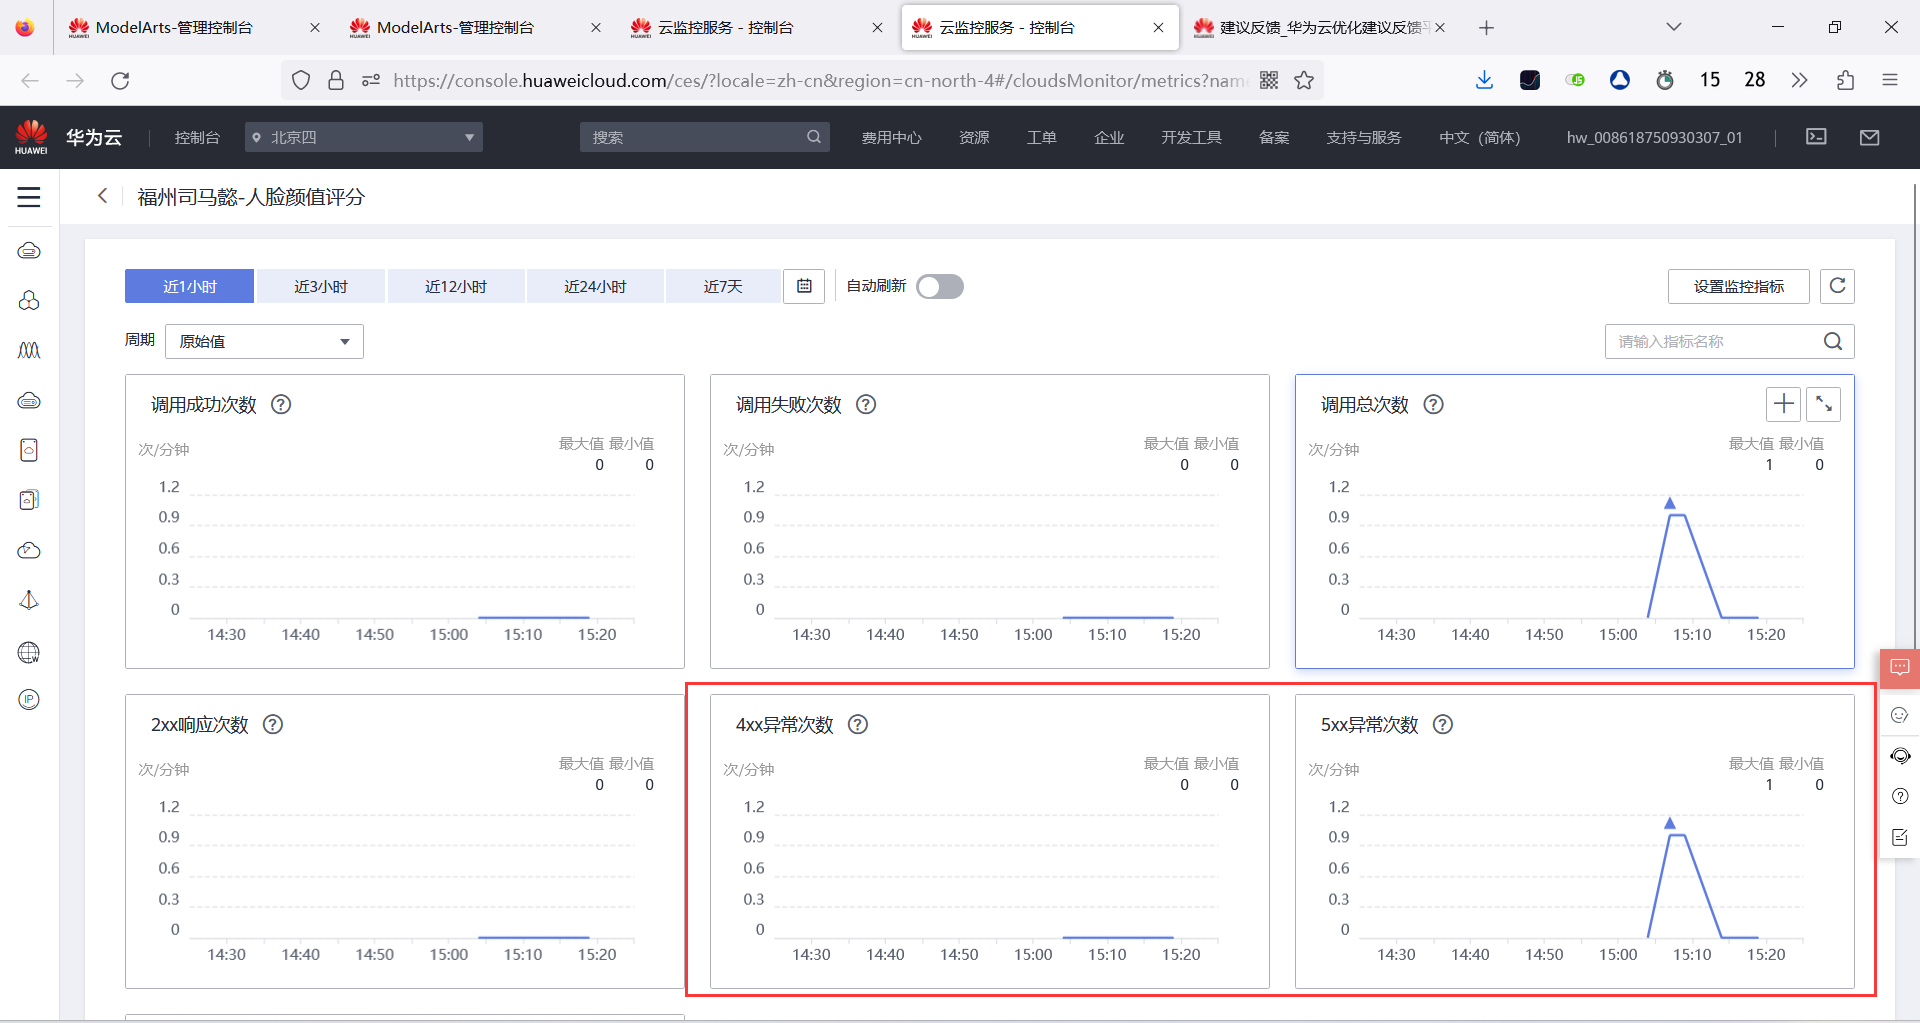Open the edit note icon on the right edge

click(x=1900, y=837)
